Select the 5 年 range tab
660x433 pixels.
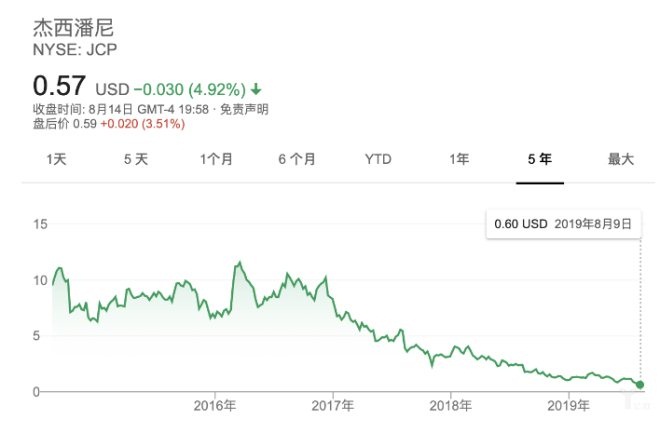pos(540,159)
